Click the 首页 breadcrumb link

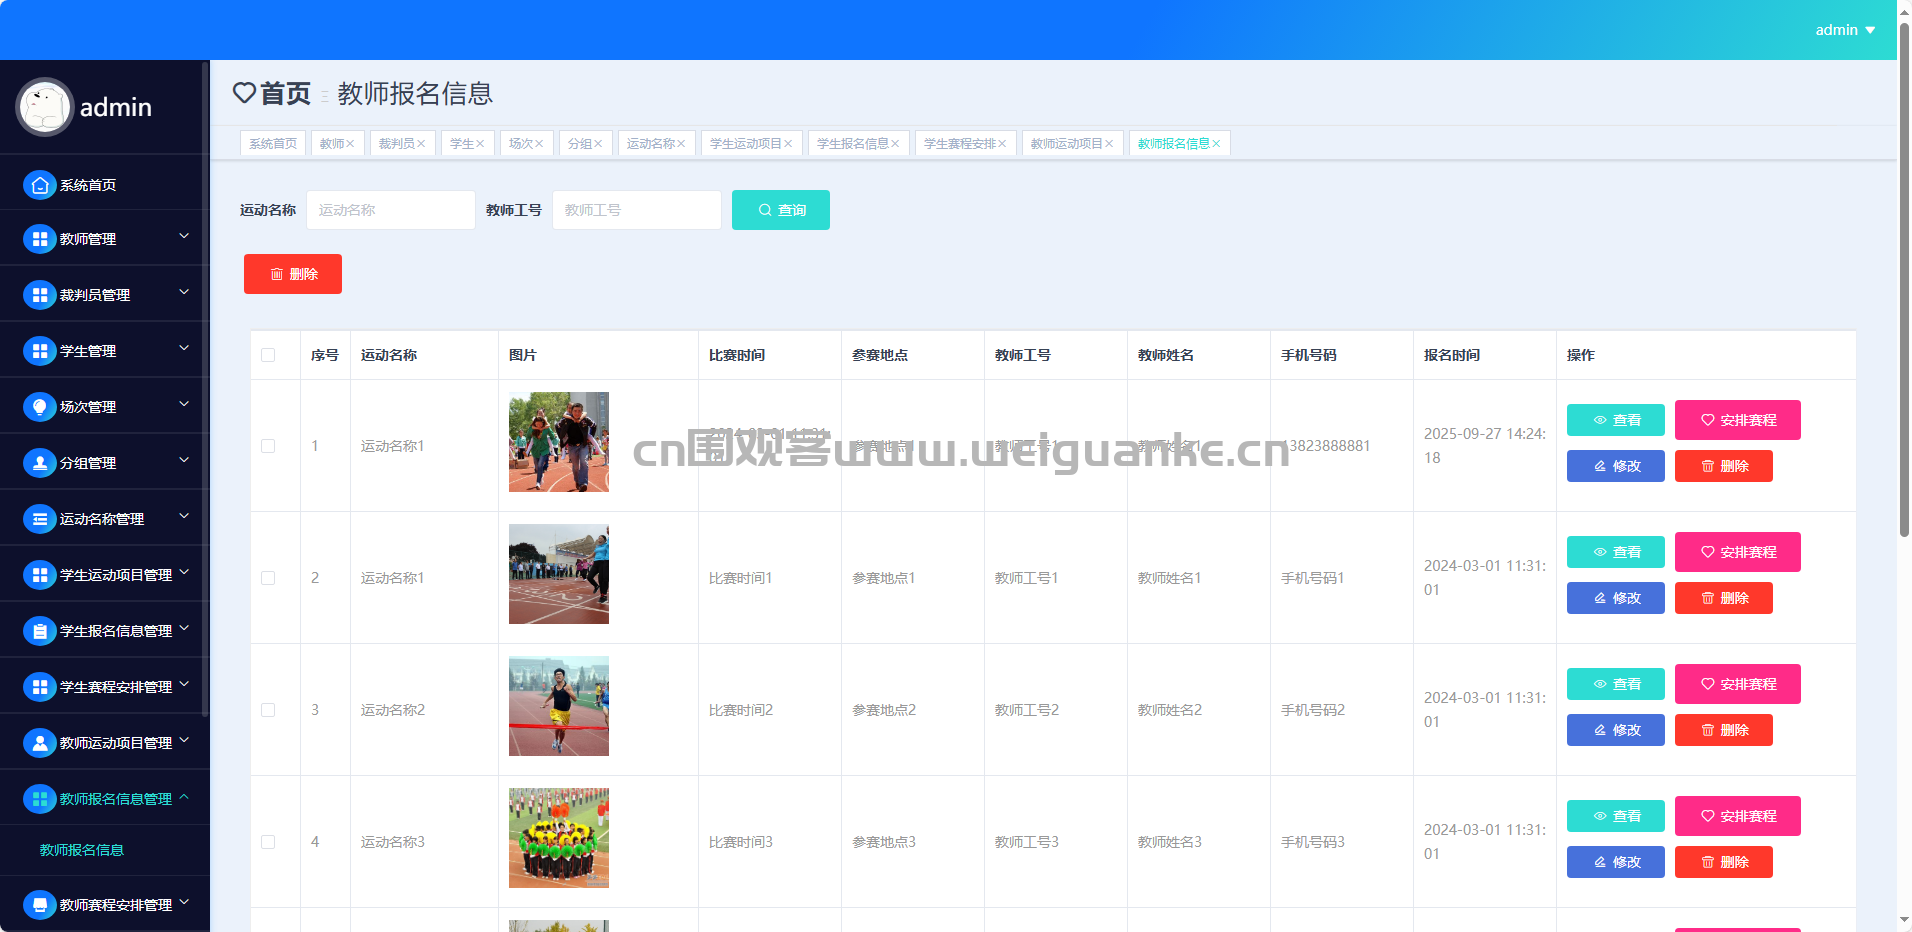(286, 93)
